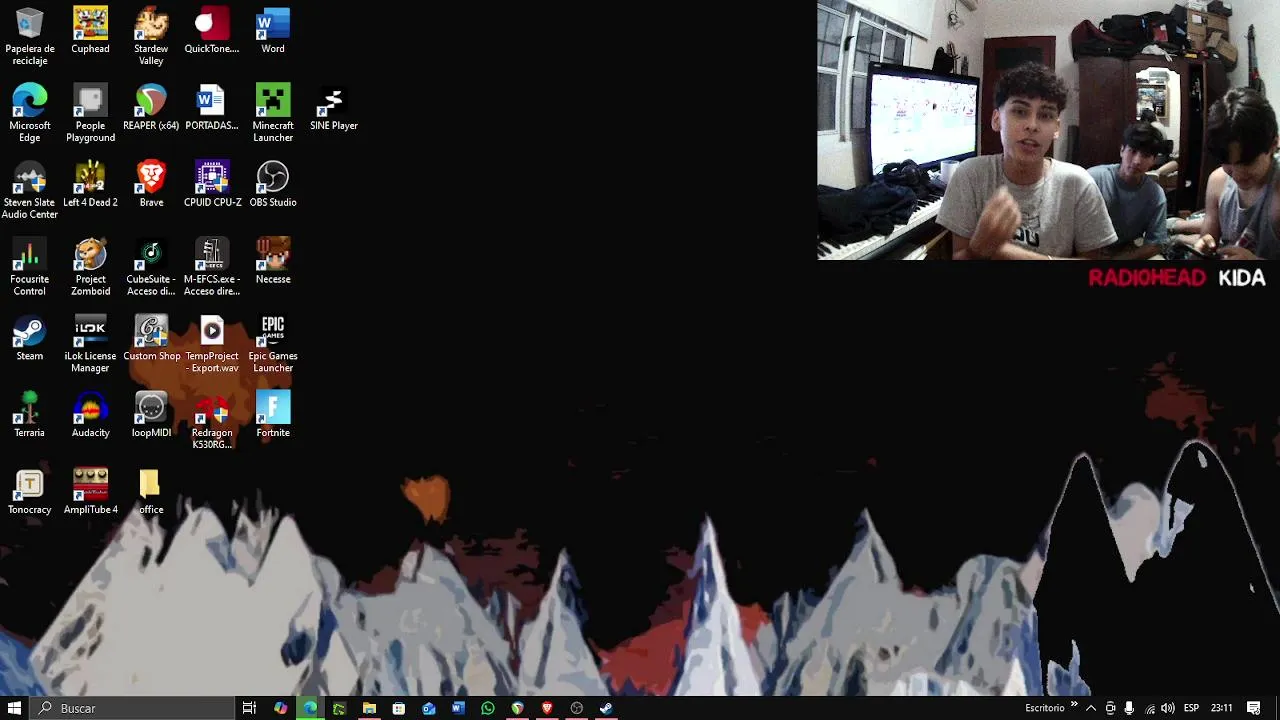Click the Buscar taskbar search box
Screen dimensions: 1280x720
click(x=132, y=708)
